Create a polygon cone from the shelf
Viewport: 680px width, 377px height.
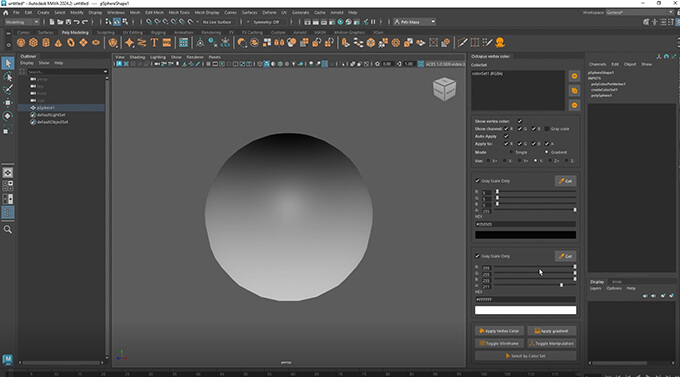(58, 43)
